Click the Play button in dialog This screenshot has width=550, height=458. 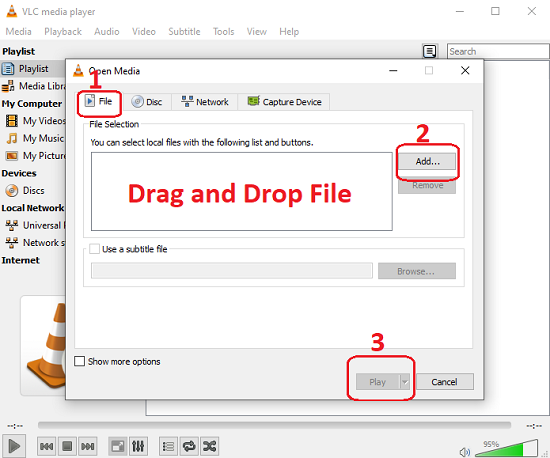coord(377,382)
